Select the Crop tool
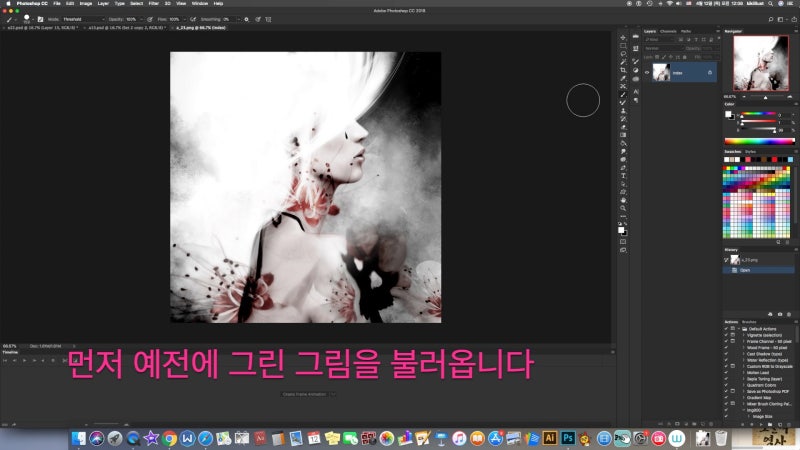800x450 pixels. pyautogui.click(x=623, y=70)
